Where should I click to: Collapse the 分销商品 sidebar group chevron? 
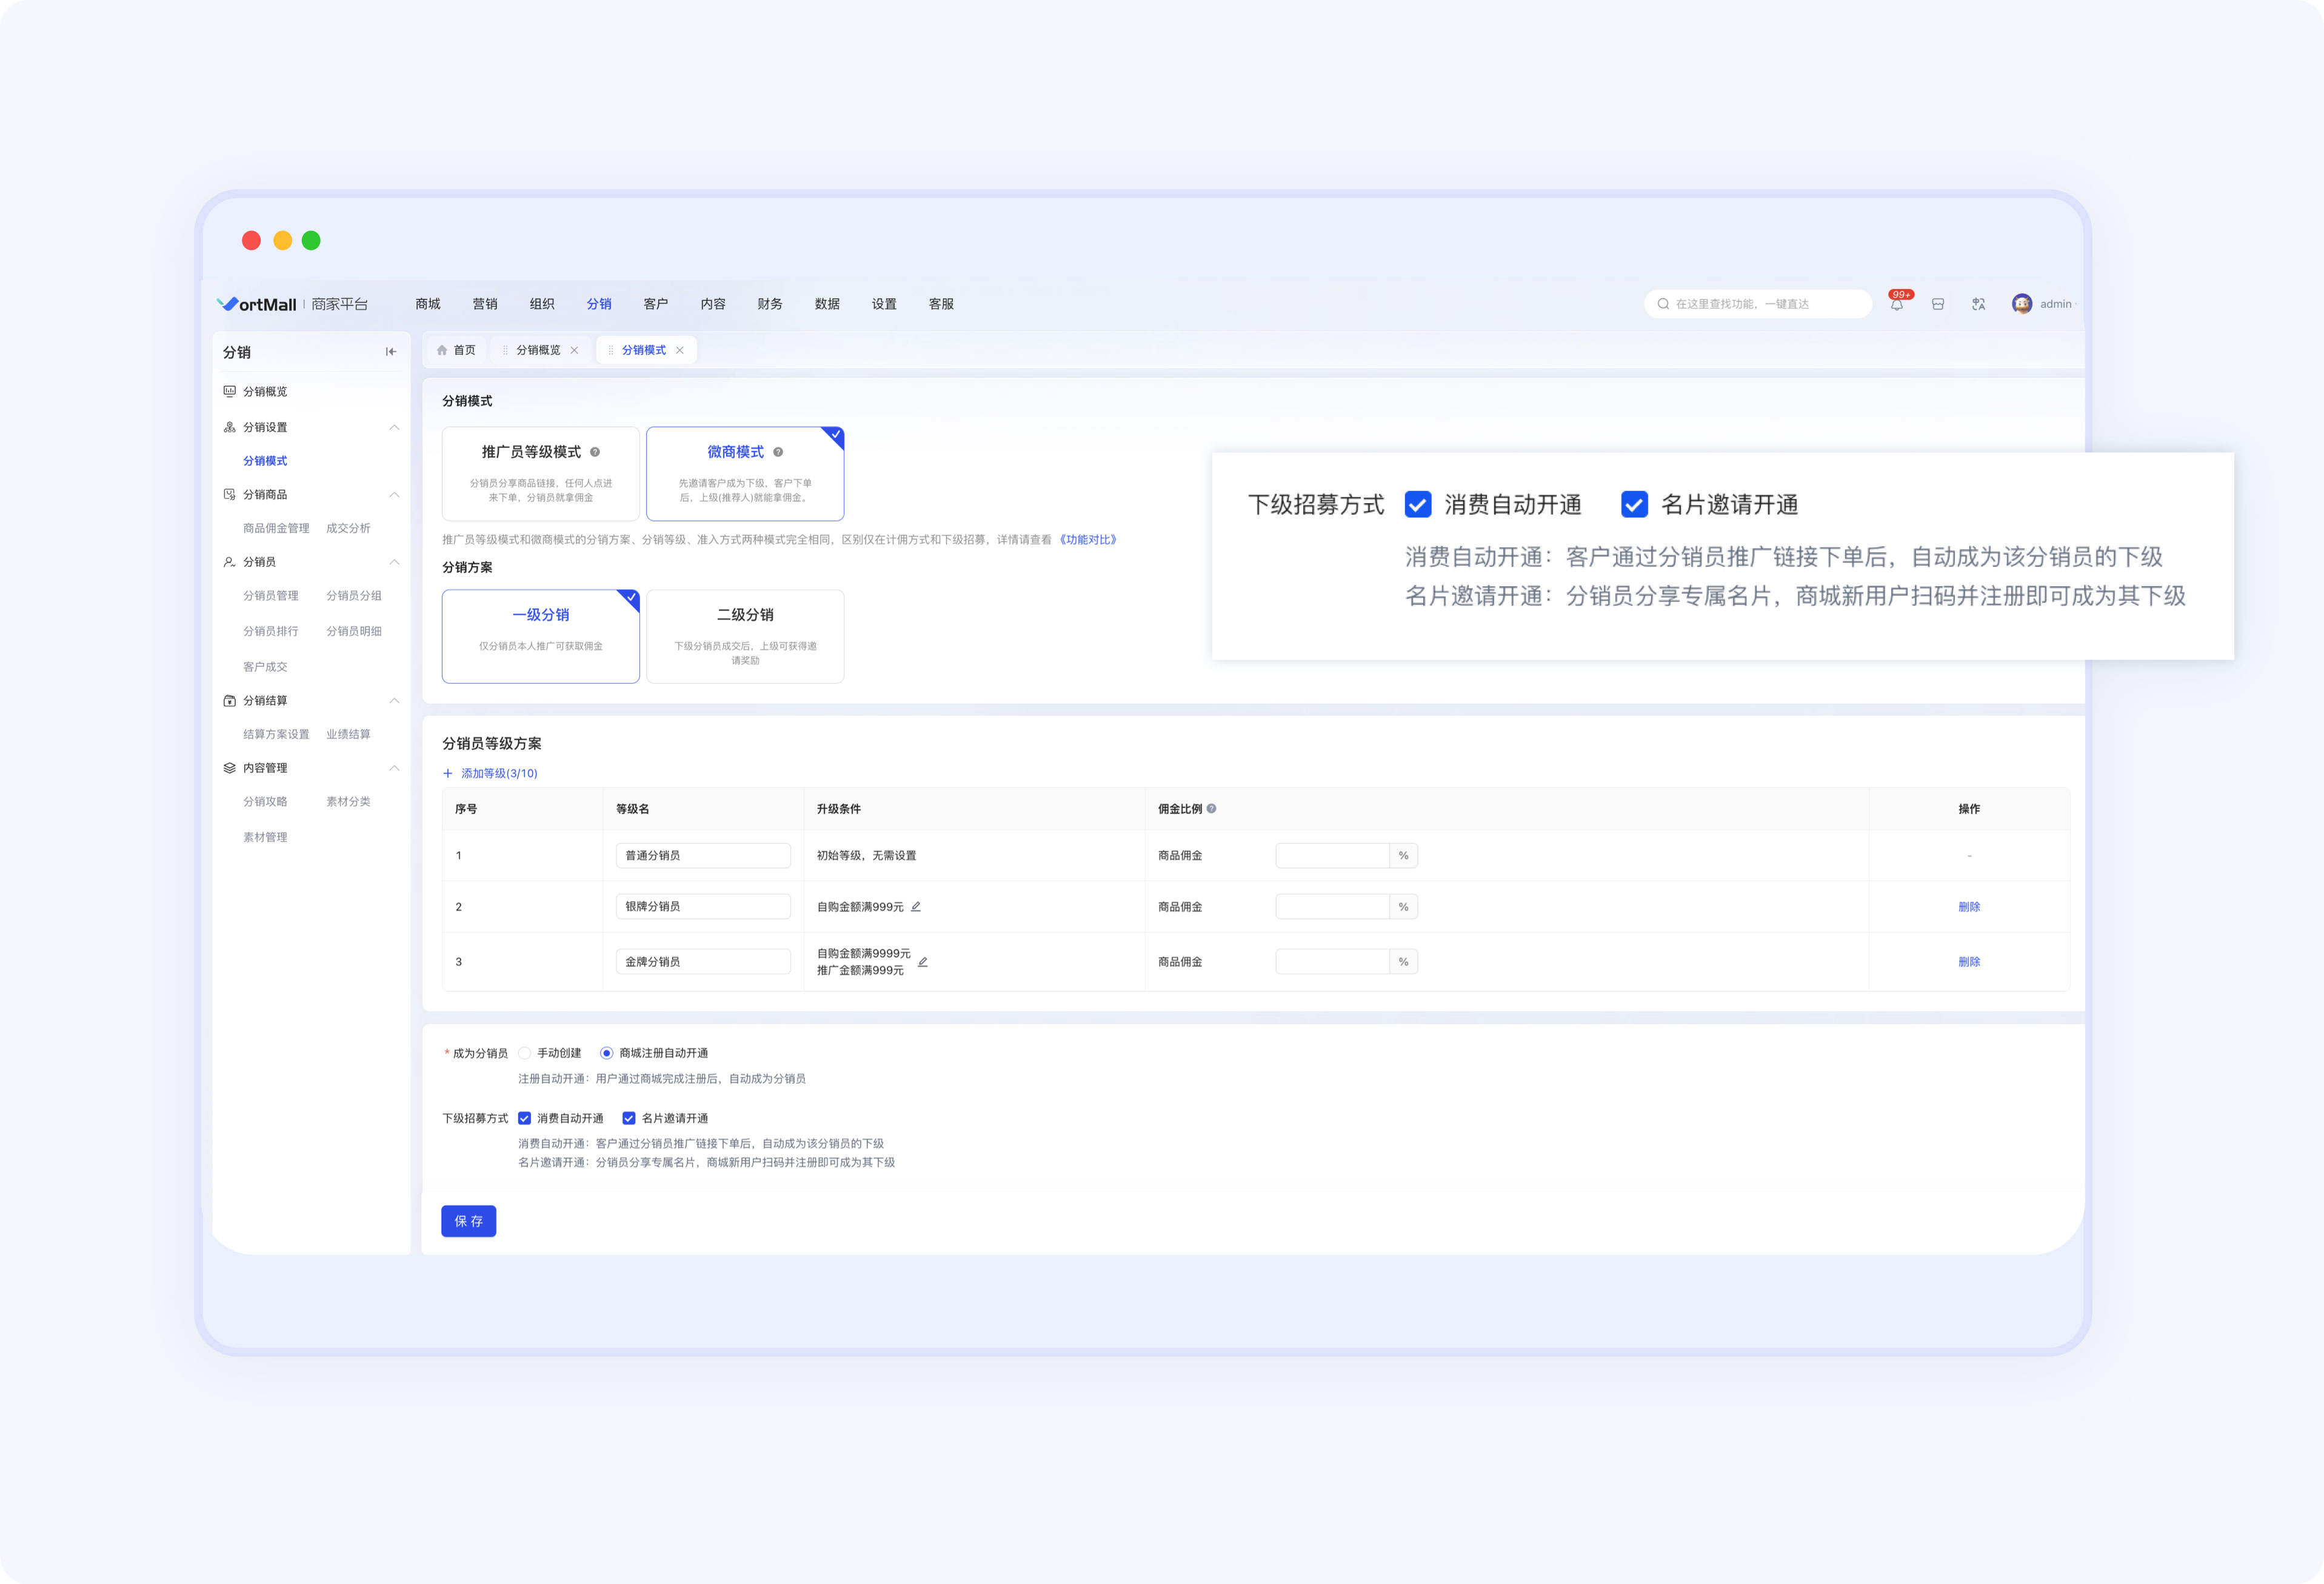tap(394, 494)
